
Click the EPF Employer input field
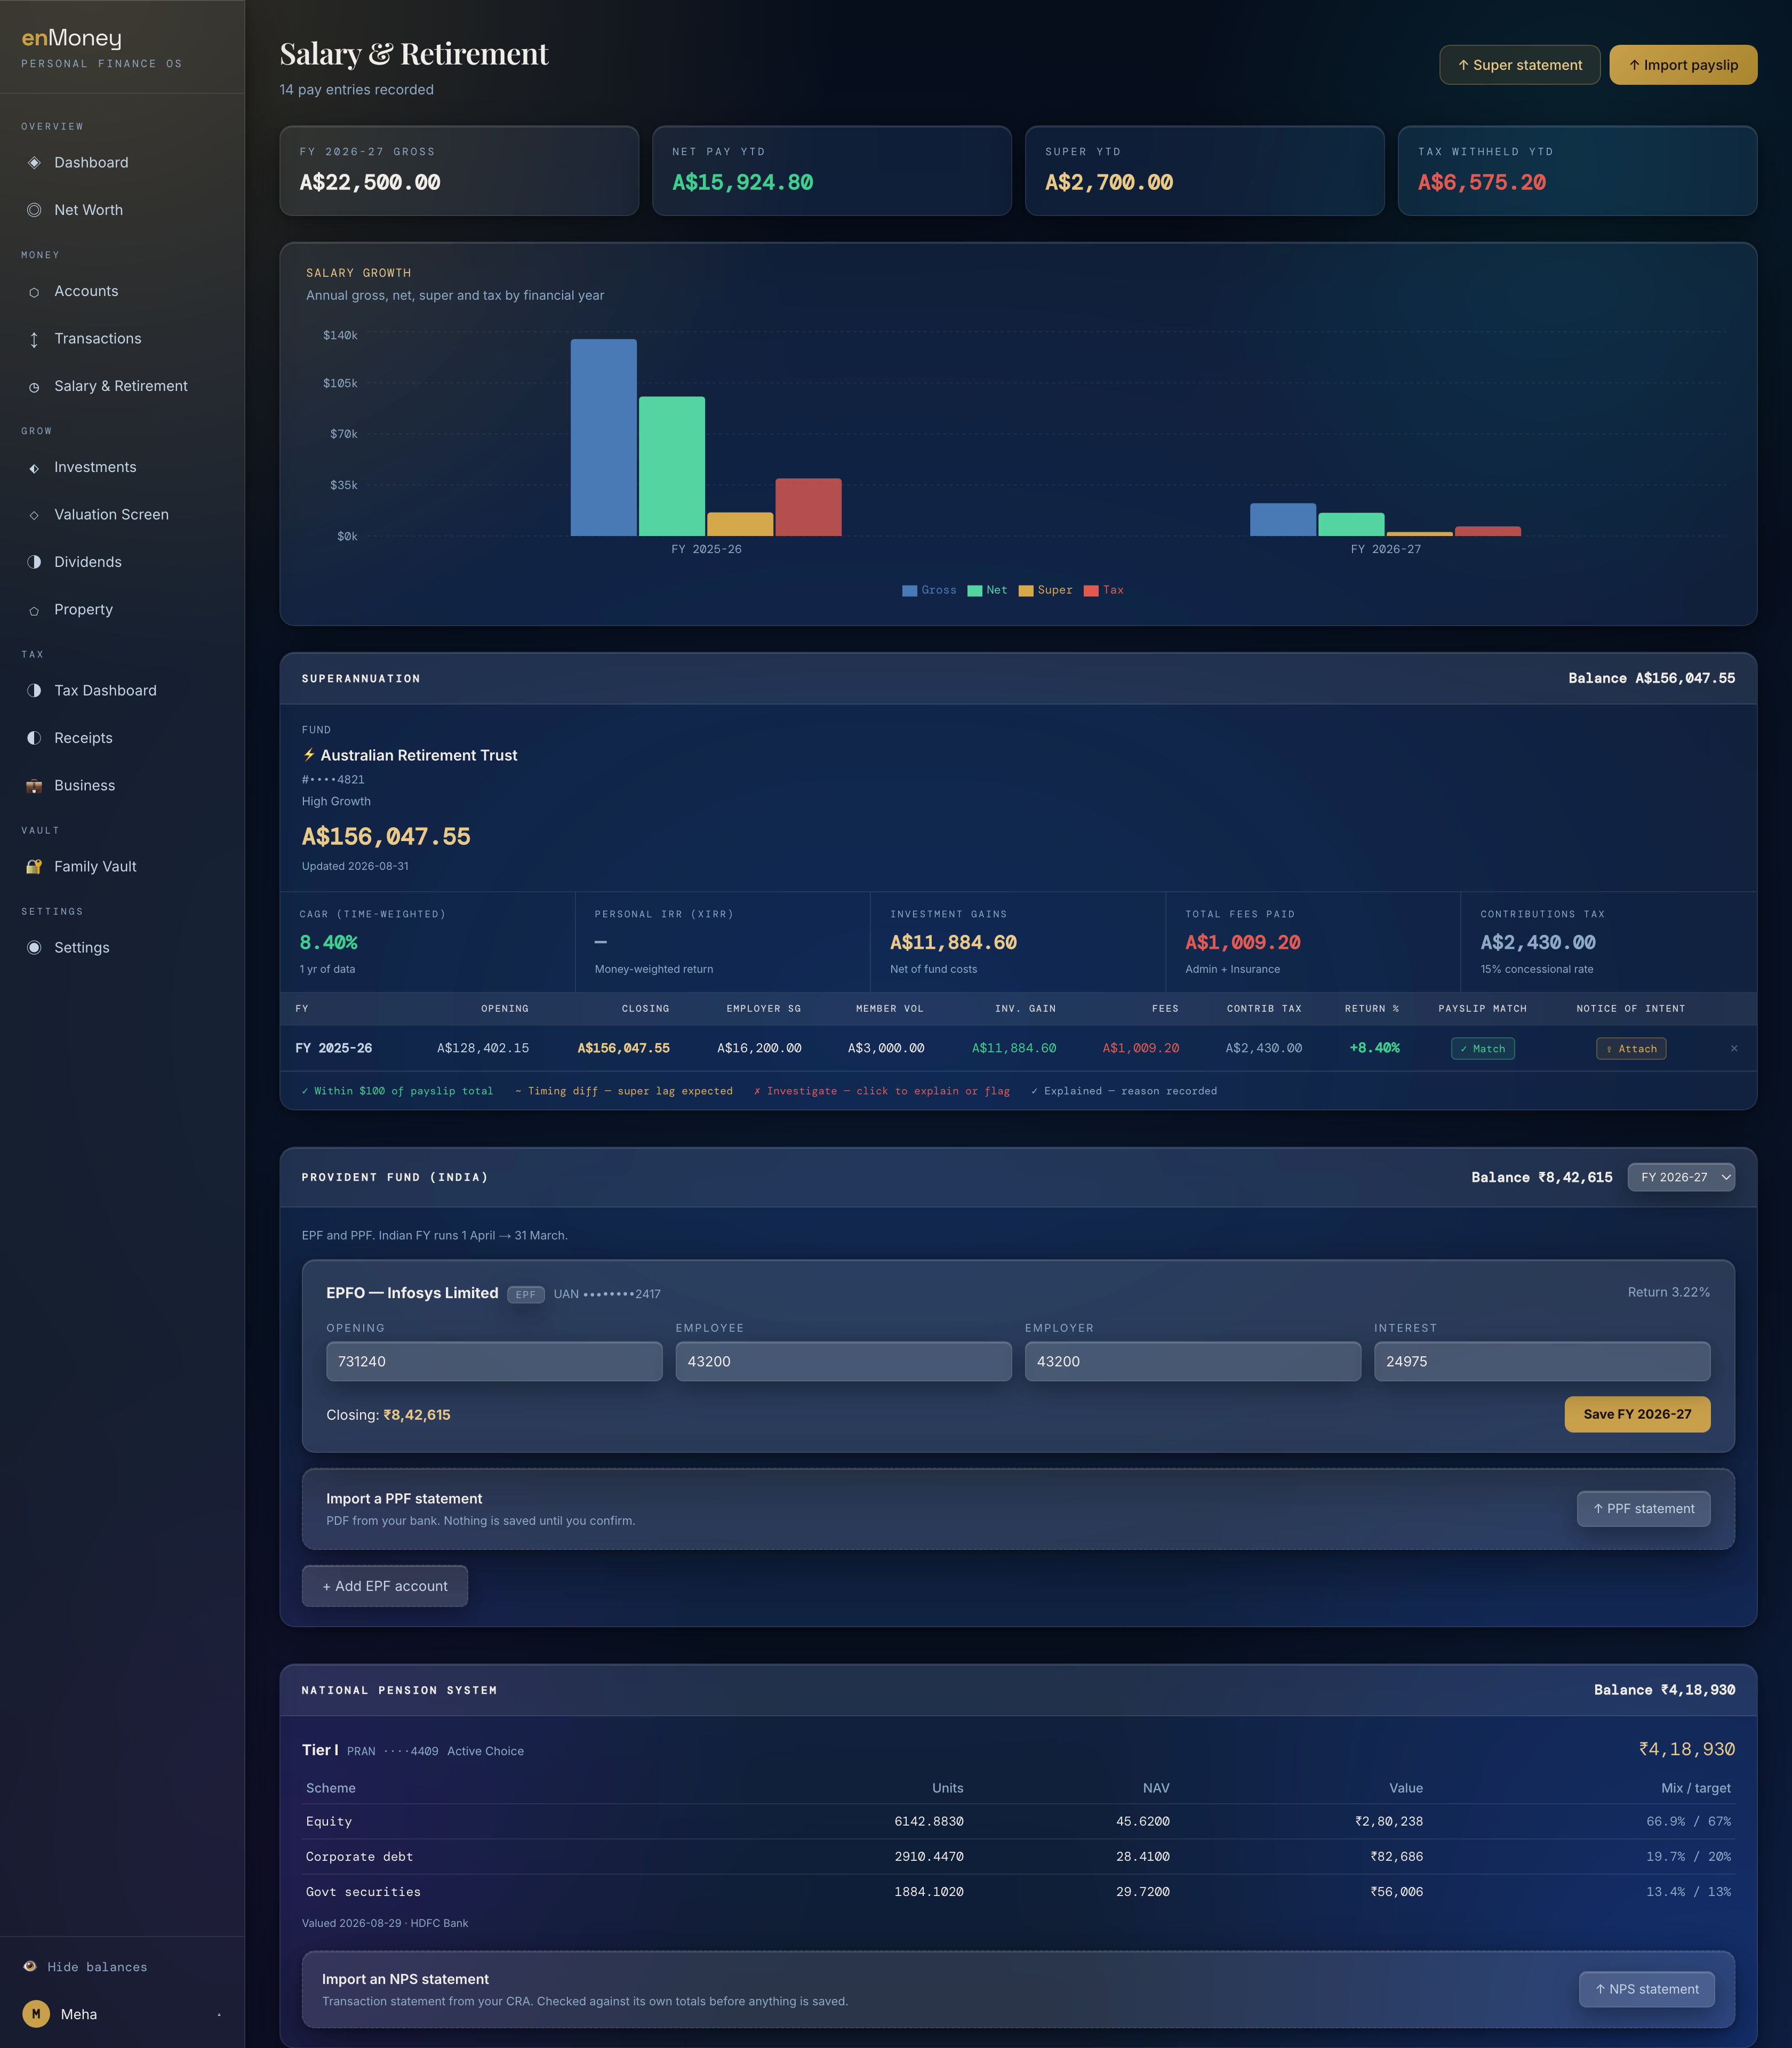tap(1192, 1362)
